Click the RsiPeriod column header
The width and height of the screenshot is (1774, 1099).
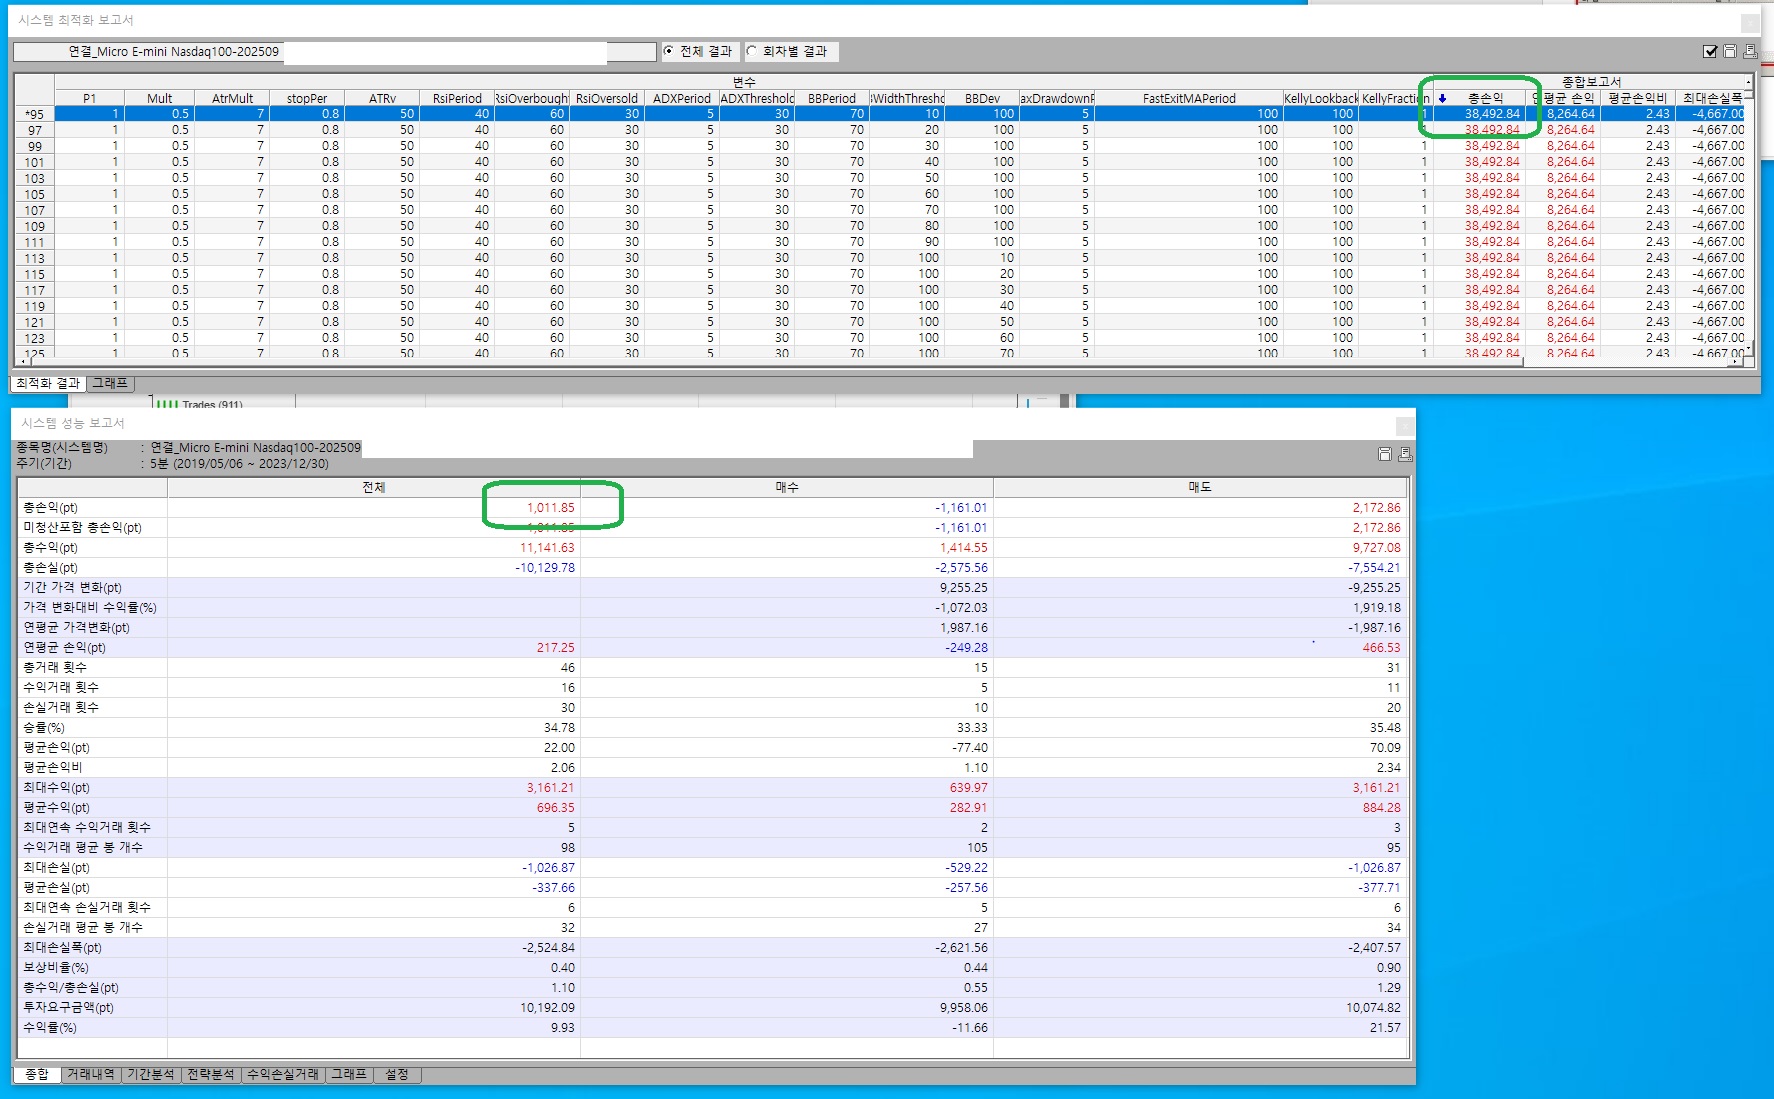(457, 98)
